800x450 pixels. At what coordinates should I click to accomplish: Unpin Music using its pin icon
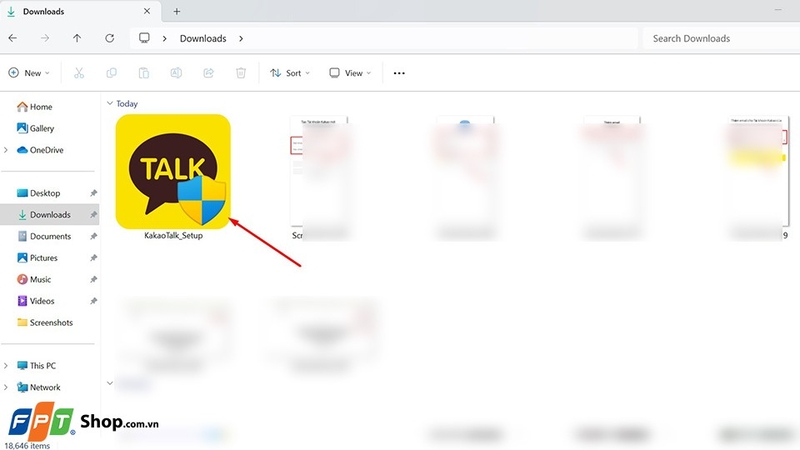pyautogui.click(x=93, y=280)
